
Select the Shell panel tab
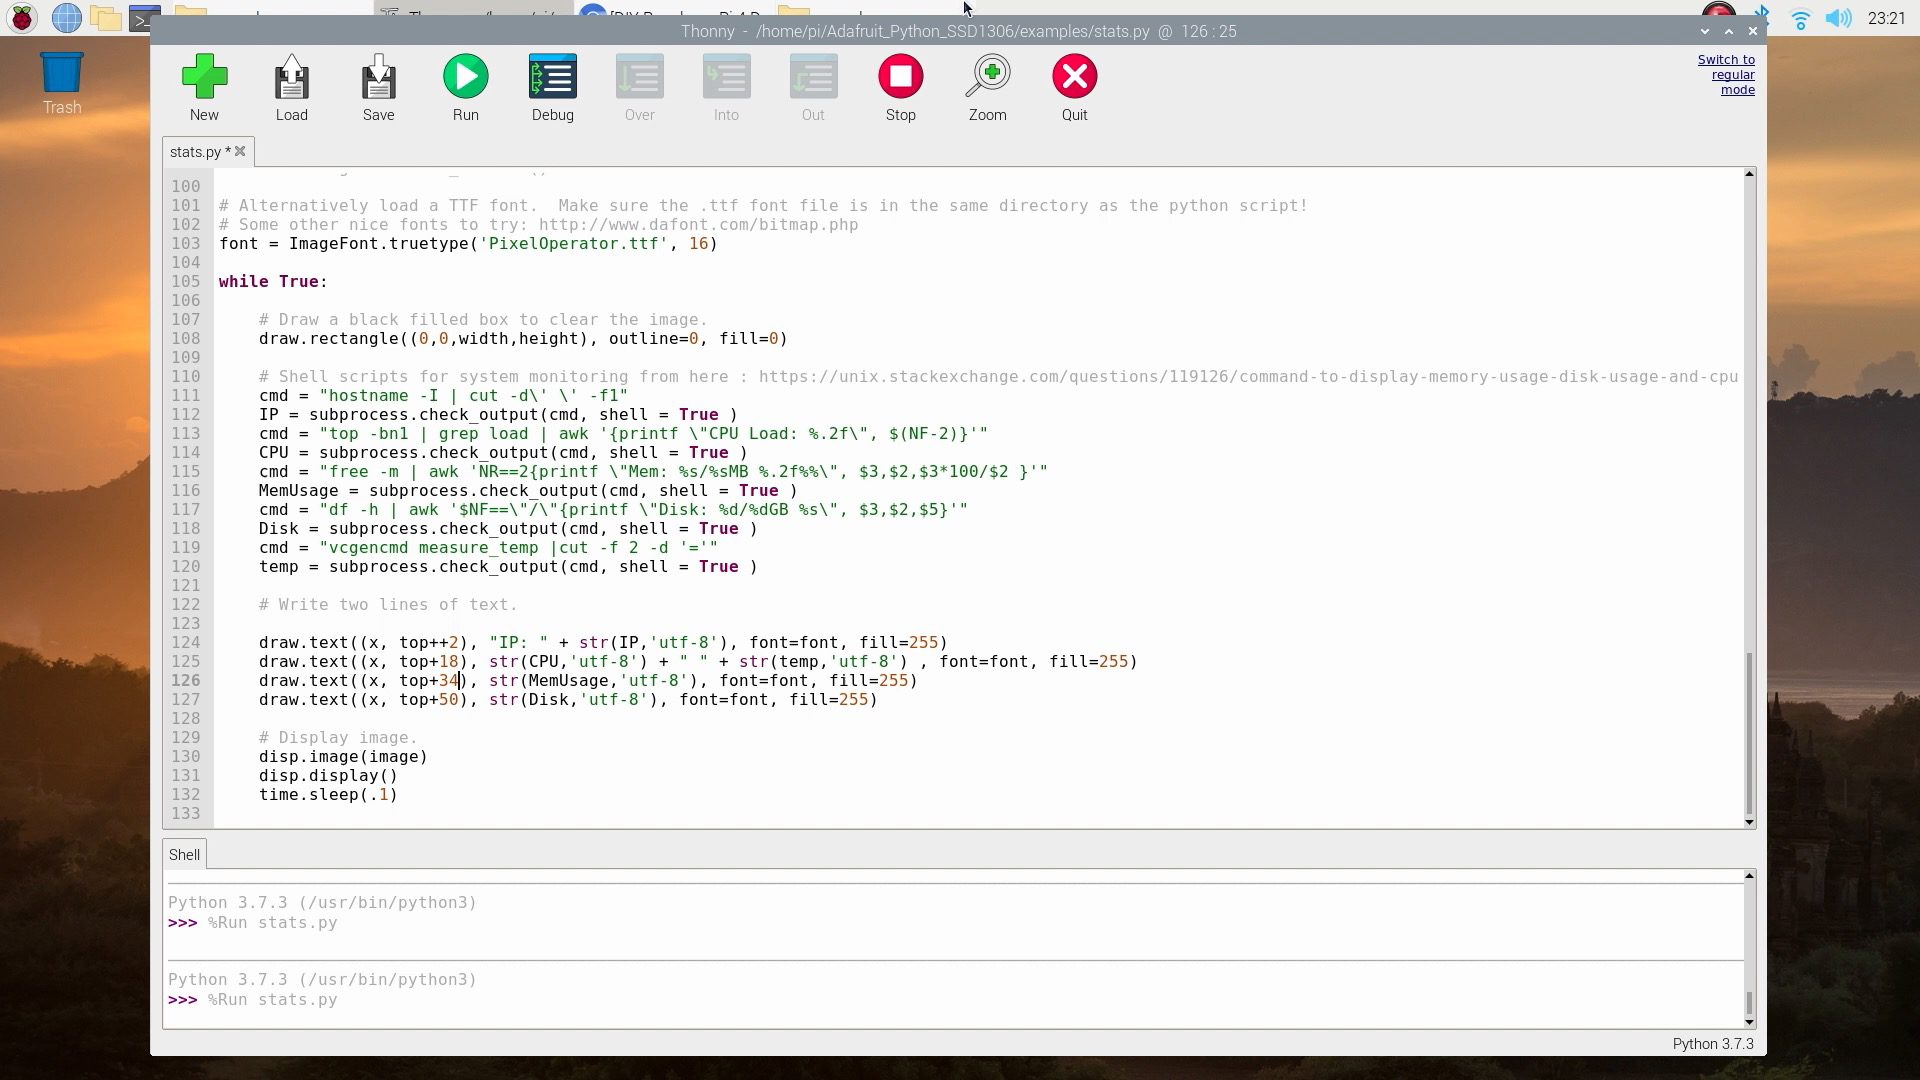click(184, 855)
